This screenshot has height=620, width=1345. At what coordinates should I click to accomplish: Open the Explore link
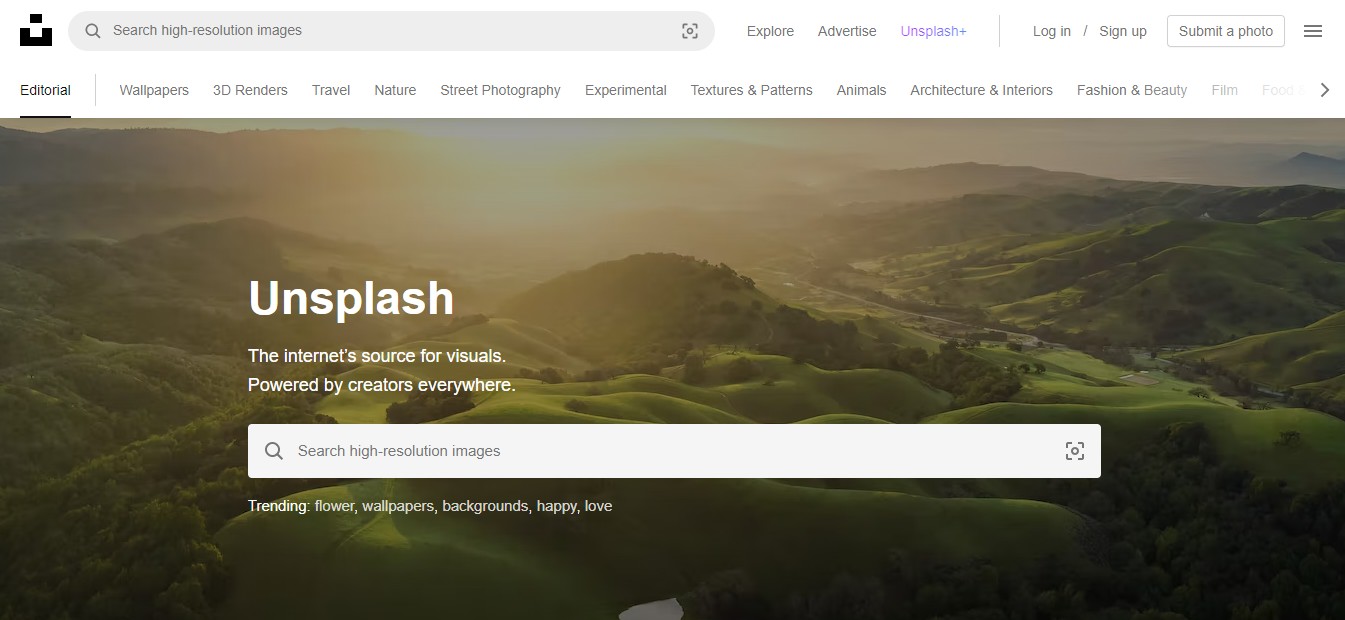(770, 31)
